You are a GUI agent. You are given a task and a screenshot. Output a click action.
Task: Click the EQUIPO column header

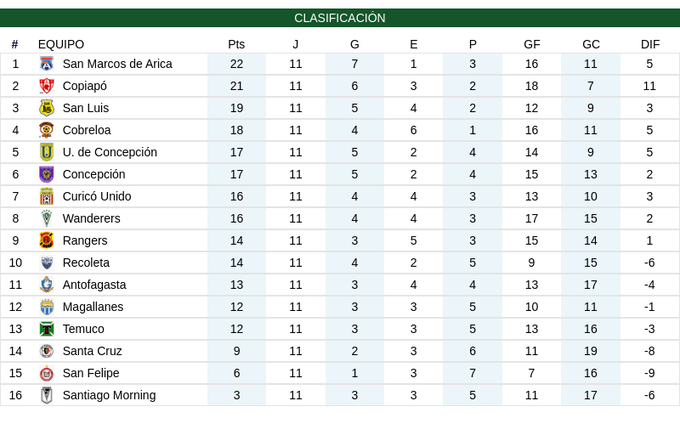[61, 44]
